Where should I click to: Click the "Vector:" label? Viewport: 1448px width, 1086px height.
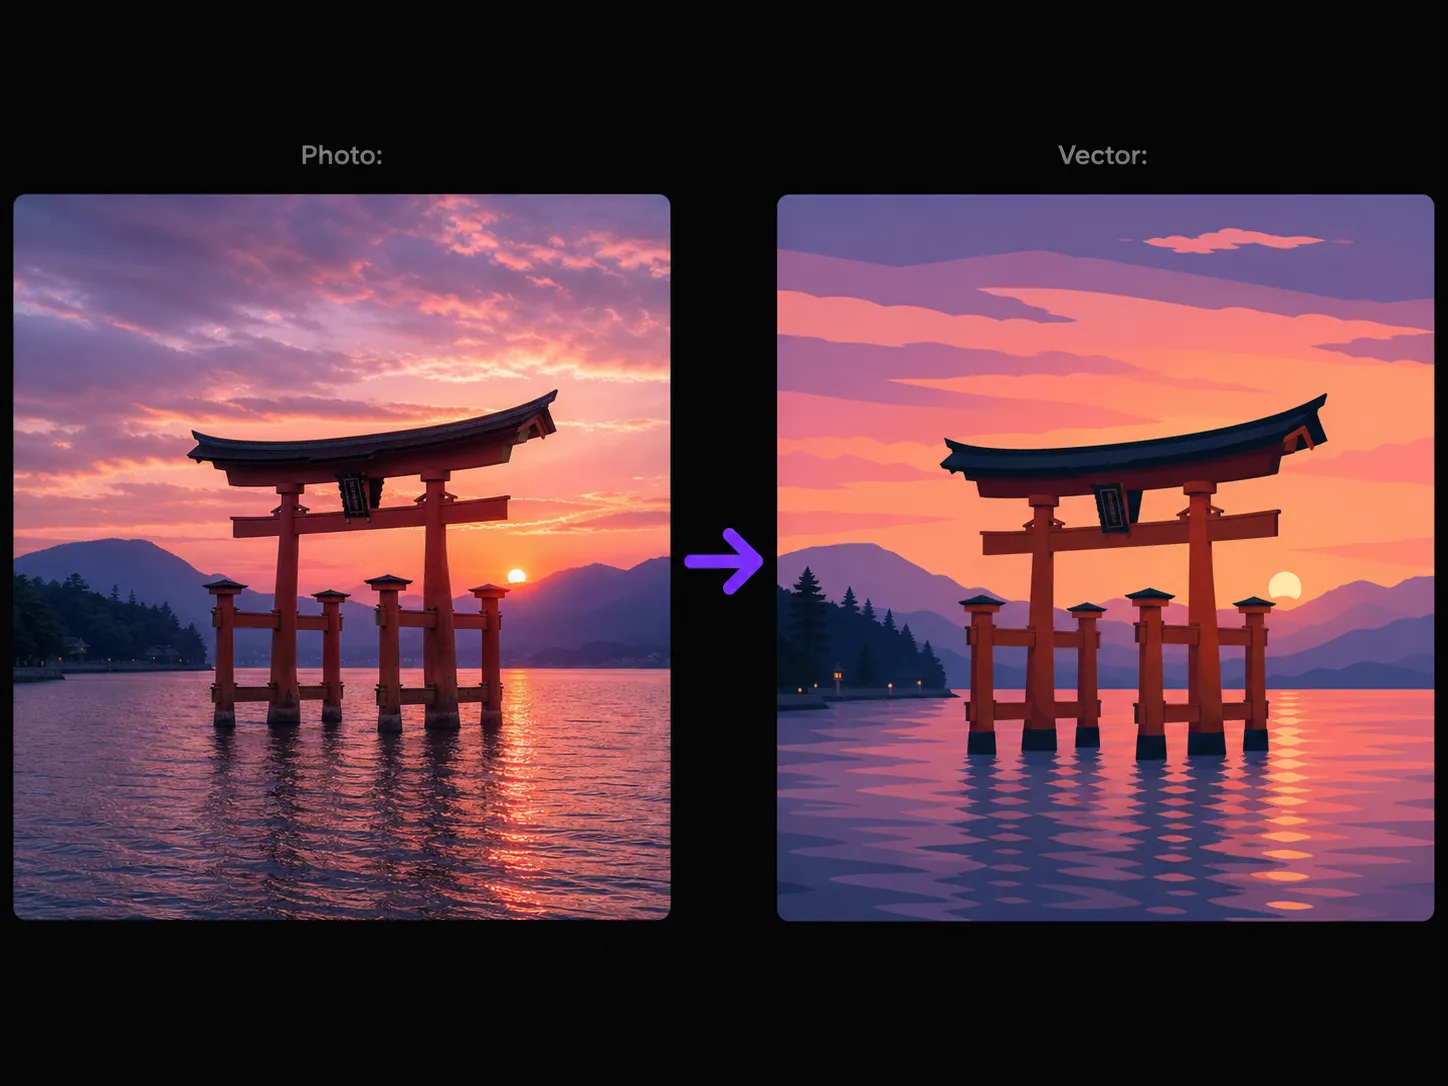(1103, 155)
